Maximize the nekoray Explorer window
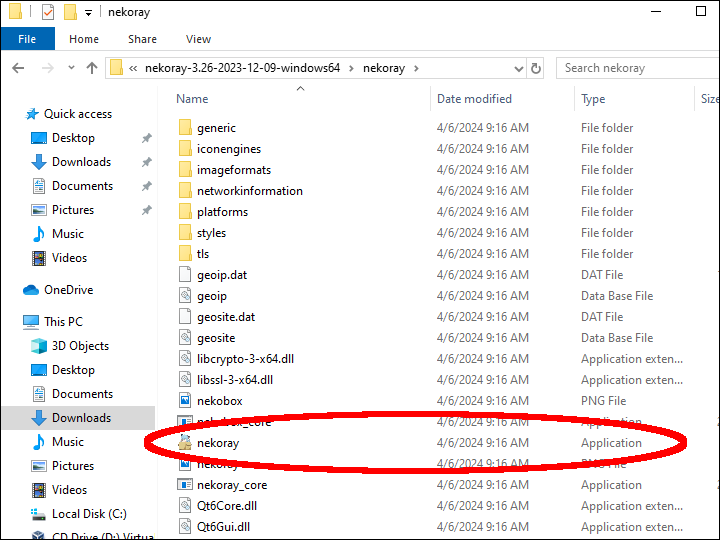 (701, 11)
